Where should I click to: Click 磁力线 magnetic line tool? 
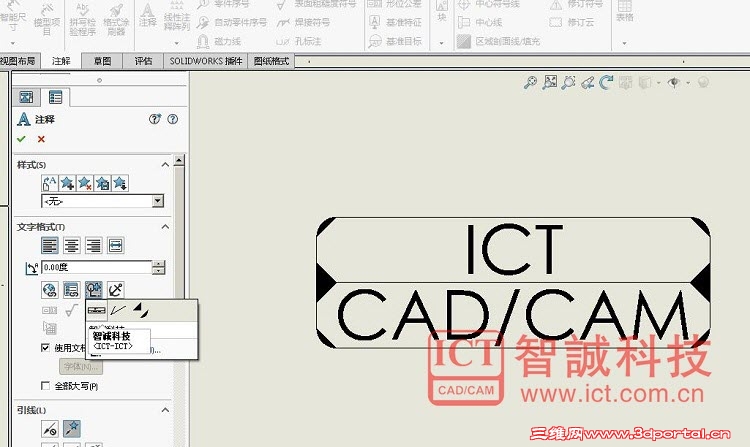(219, 41)
